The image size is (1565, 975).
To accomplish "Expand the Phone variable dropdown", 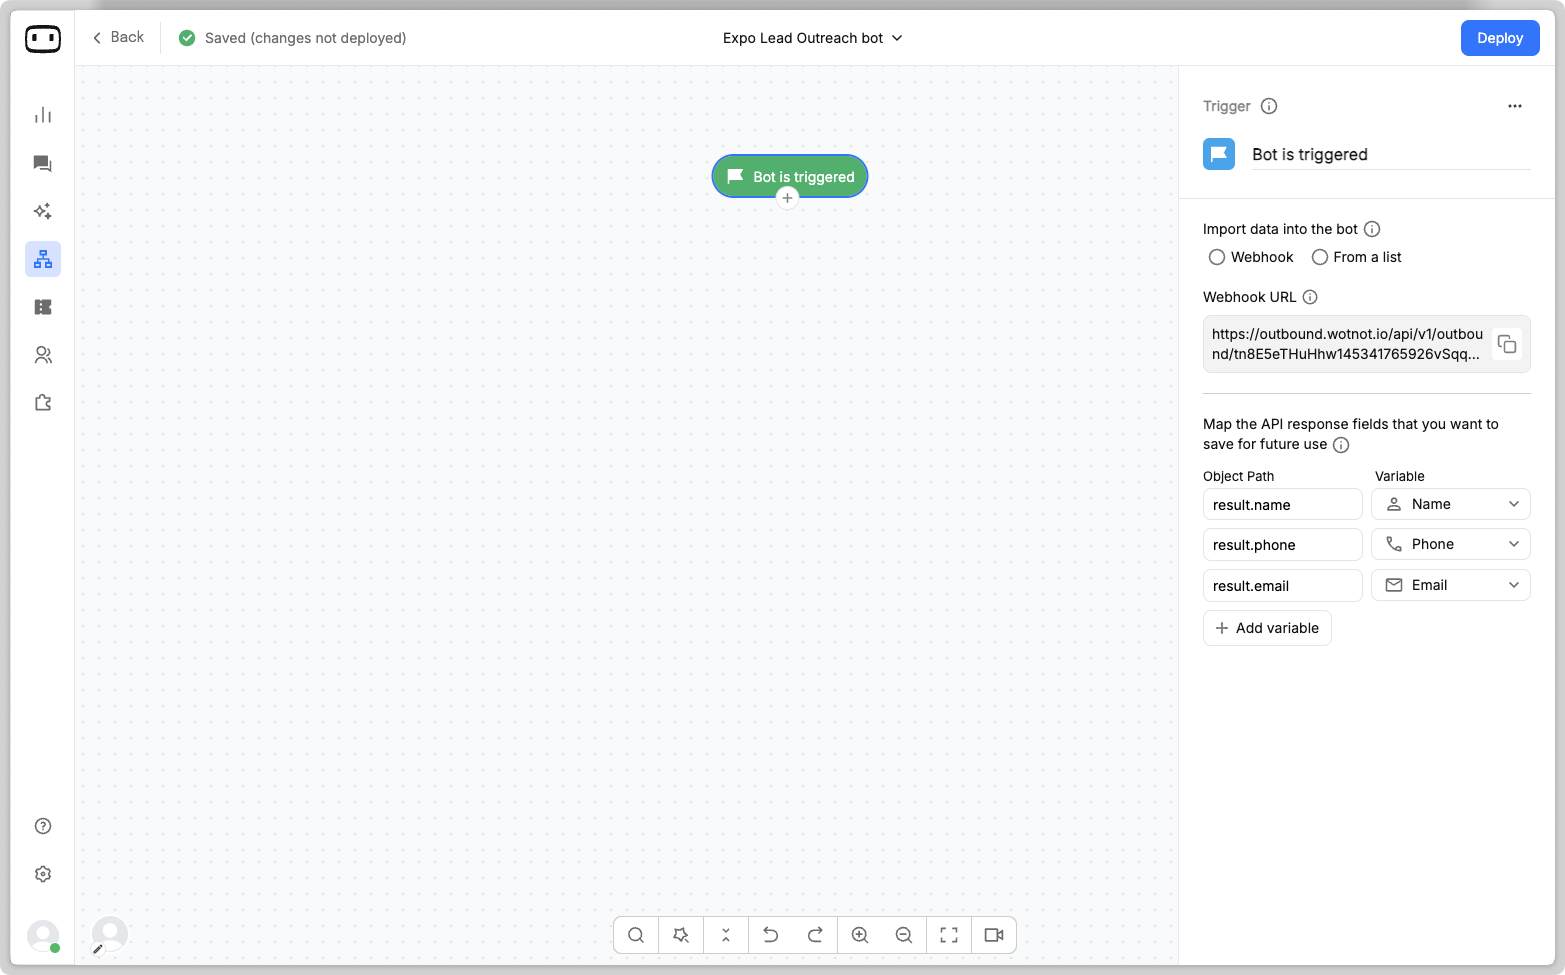I will click(x=1450, y=544).
